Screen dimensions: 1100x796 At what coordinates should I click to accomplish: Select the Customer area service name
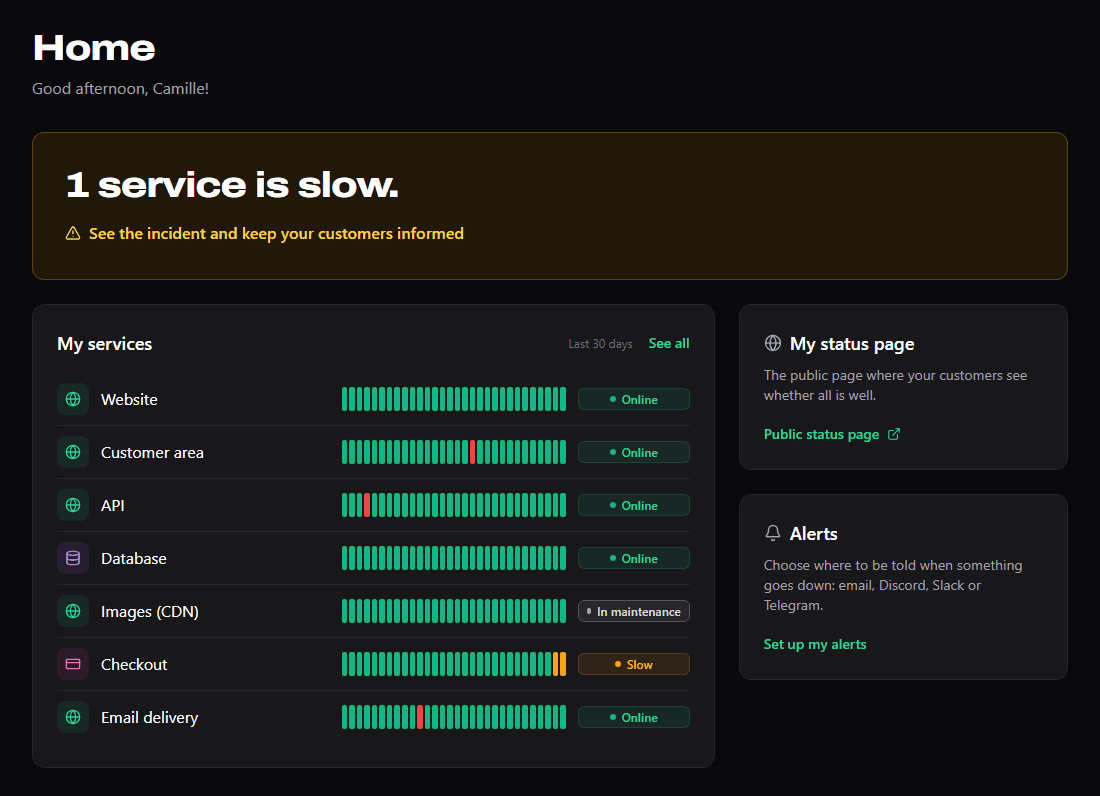[152, 452]
